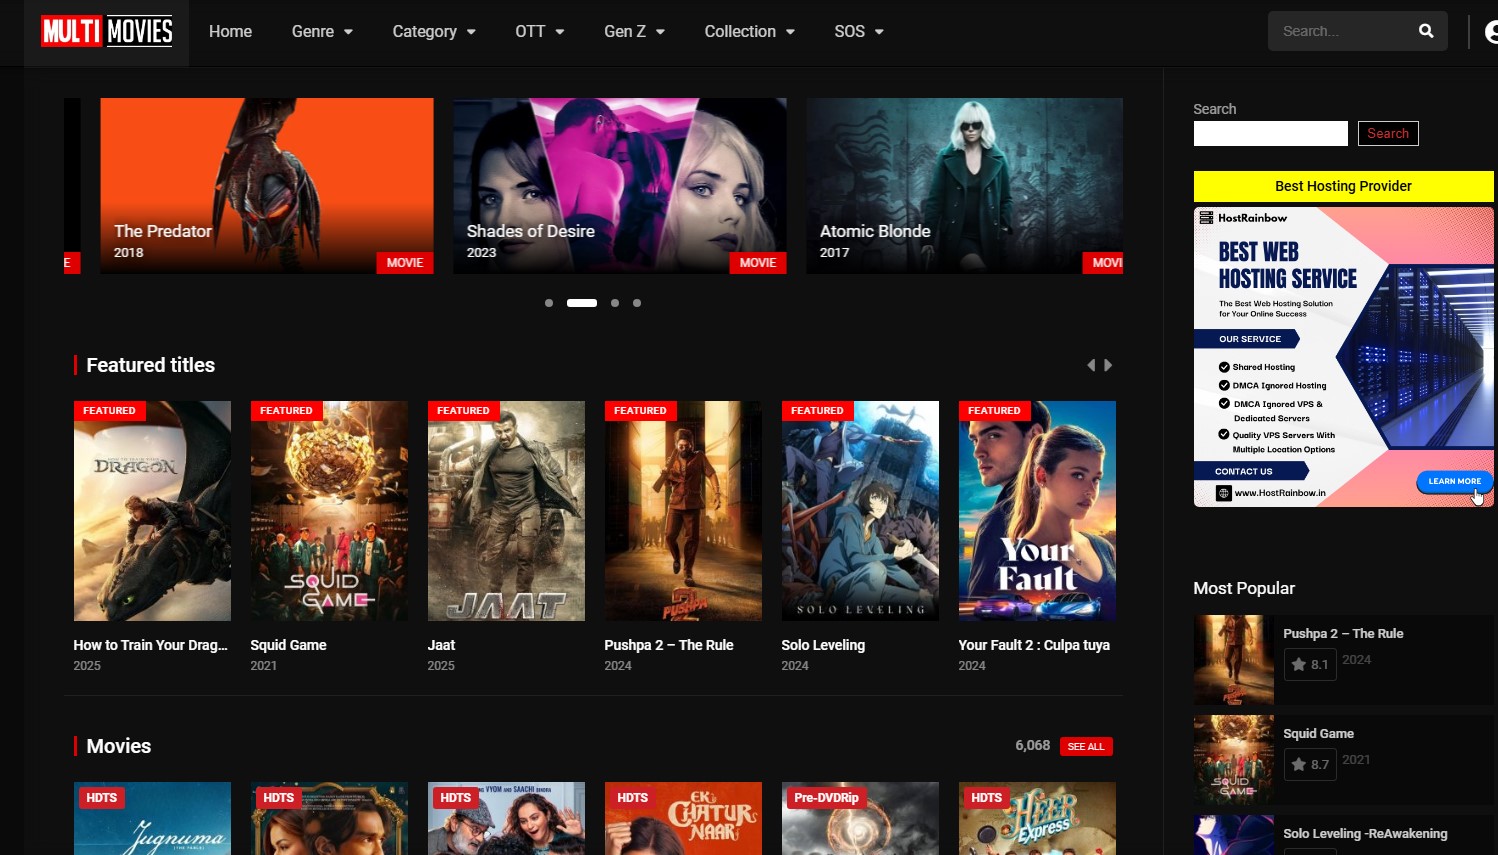Click the right arrow in Featured titles

coord(1108,365)
